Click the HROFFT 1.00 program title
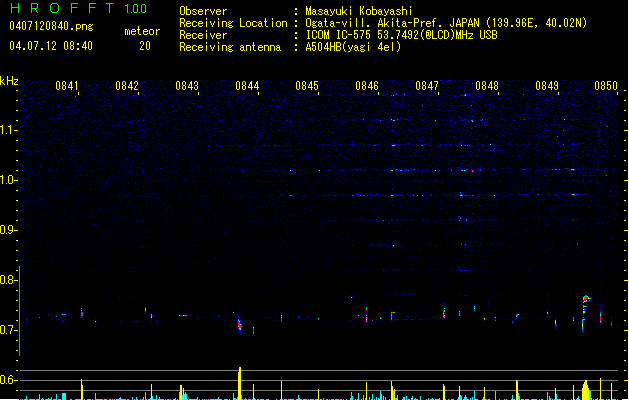Image resolution: width=629 pixels, height=400 pixels. 79,8
